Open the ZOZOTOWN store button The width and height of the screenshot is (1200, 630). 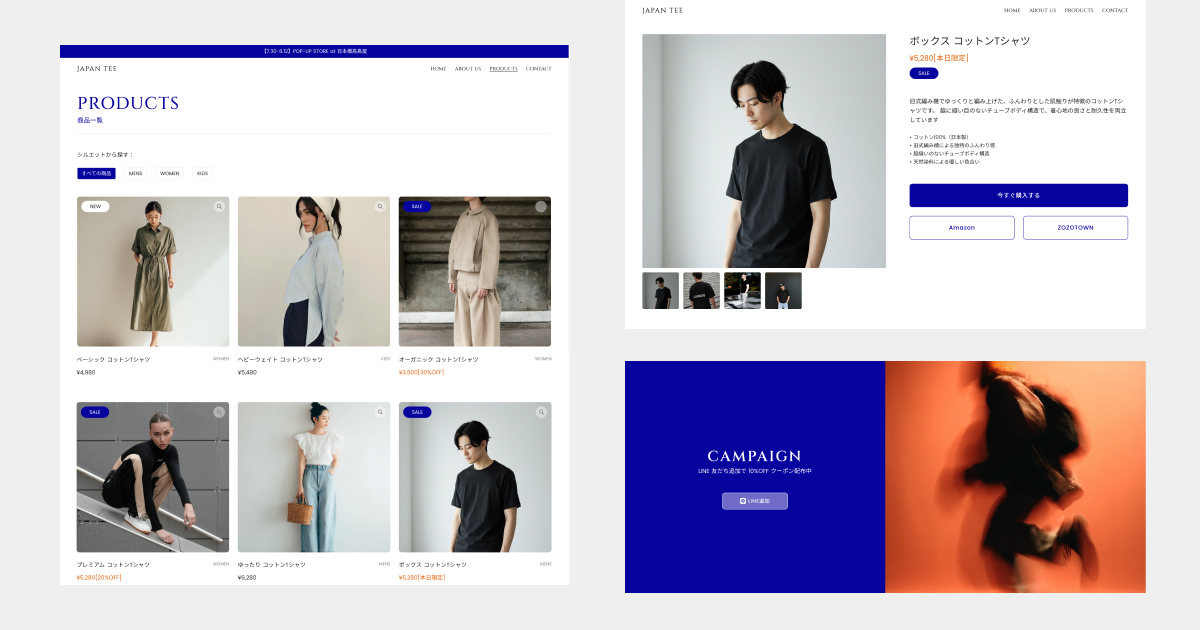tap(1075, 227)
